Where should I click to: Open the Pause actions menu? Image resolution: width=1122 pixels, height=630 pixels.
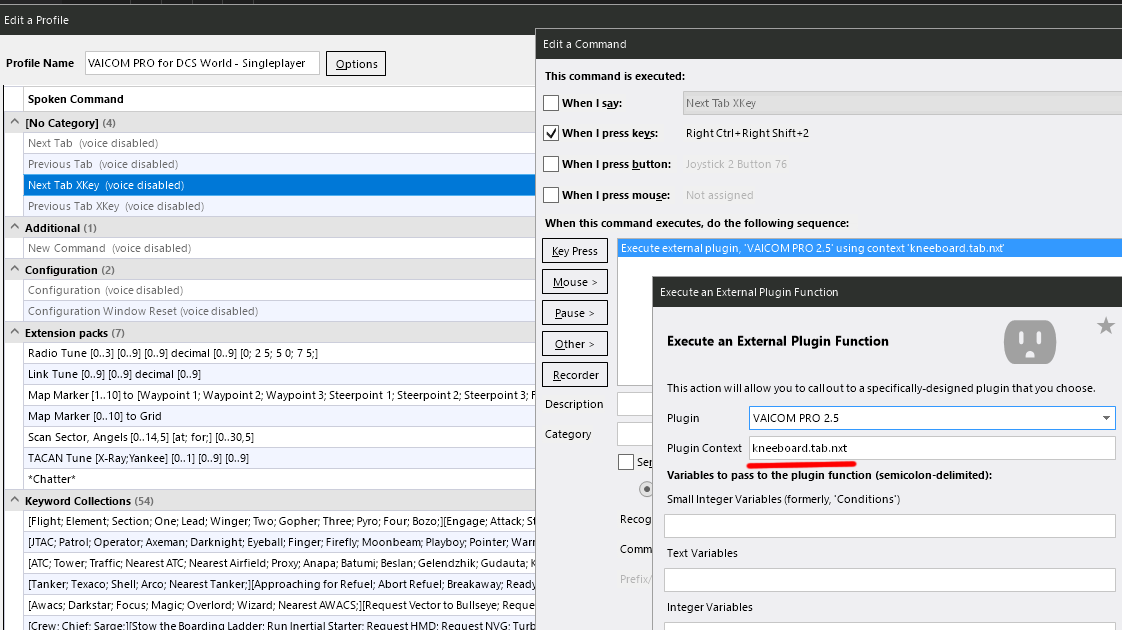click(575, 313)
